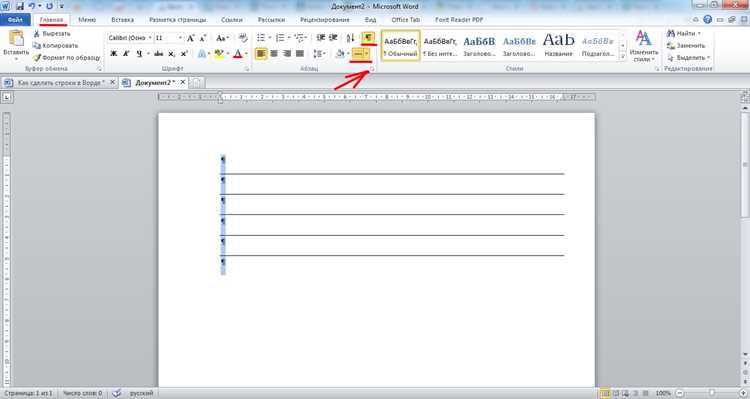Switch to the Ссылки tab
Image resolution: width=750 pixels, height=399 pixels.
(232, 20)
